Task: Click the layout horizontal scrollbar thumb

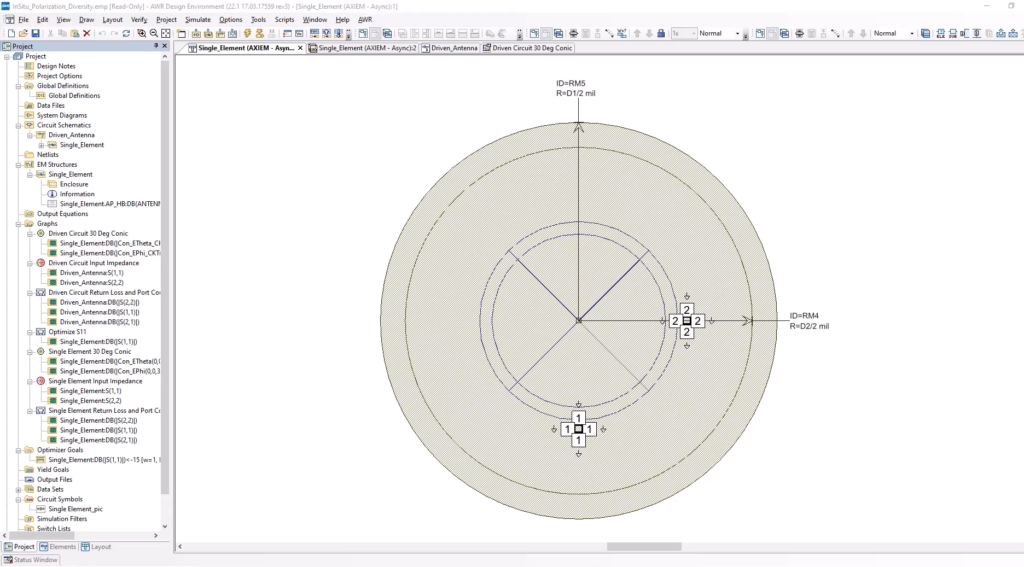Action: 644,547
